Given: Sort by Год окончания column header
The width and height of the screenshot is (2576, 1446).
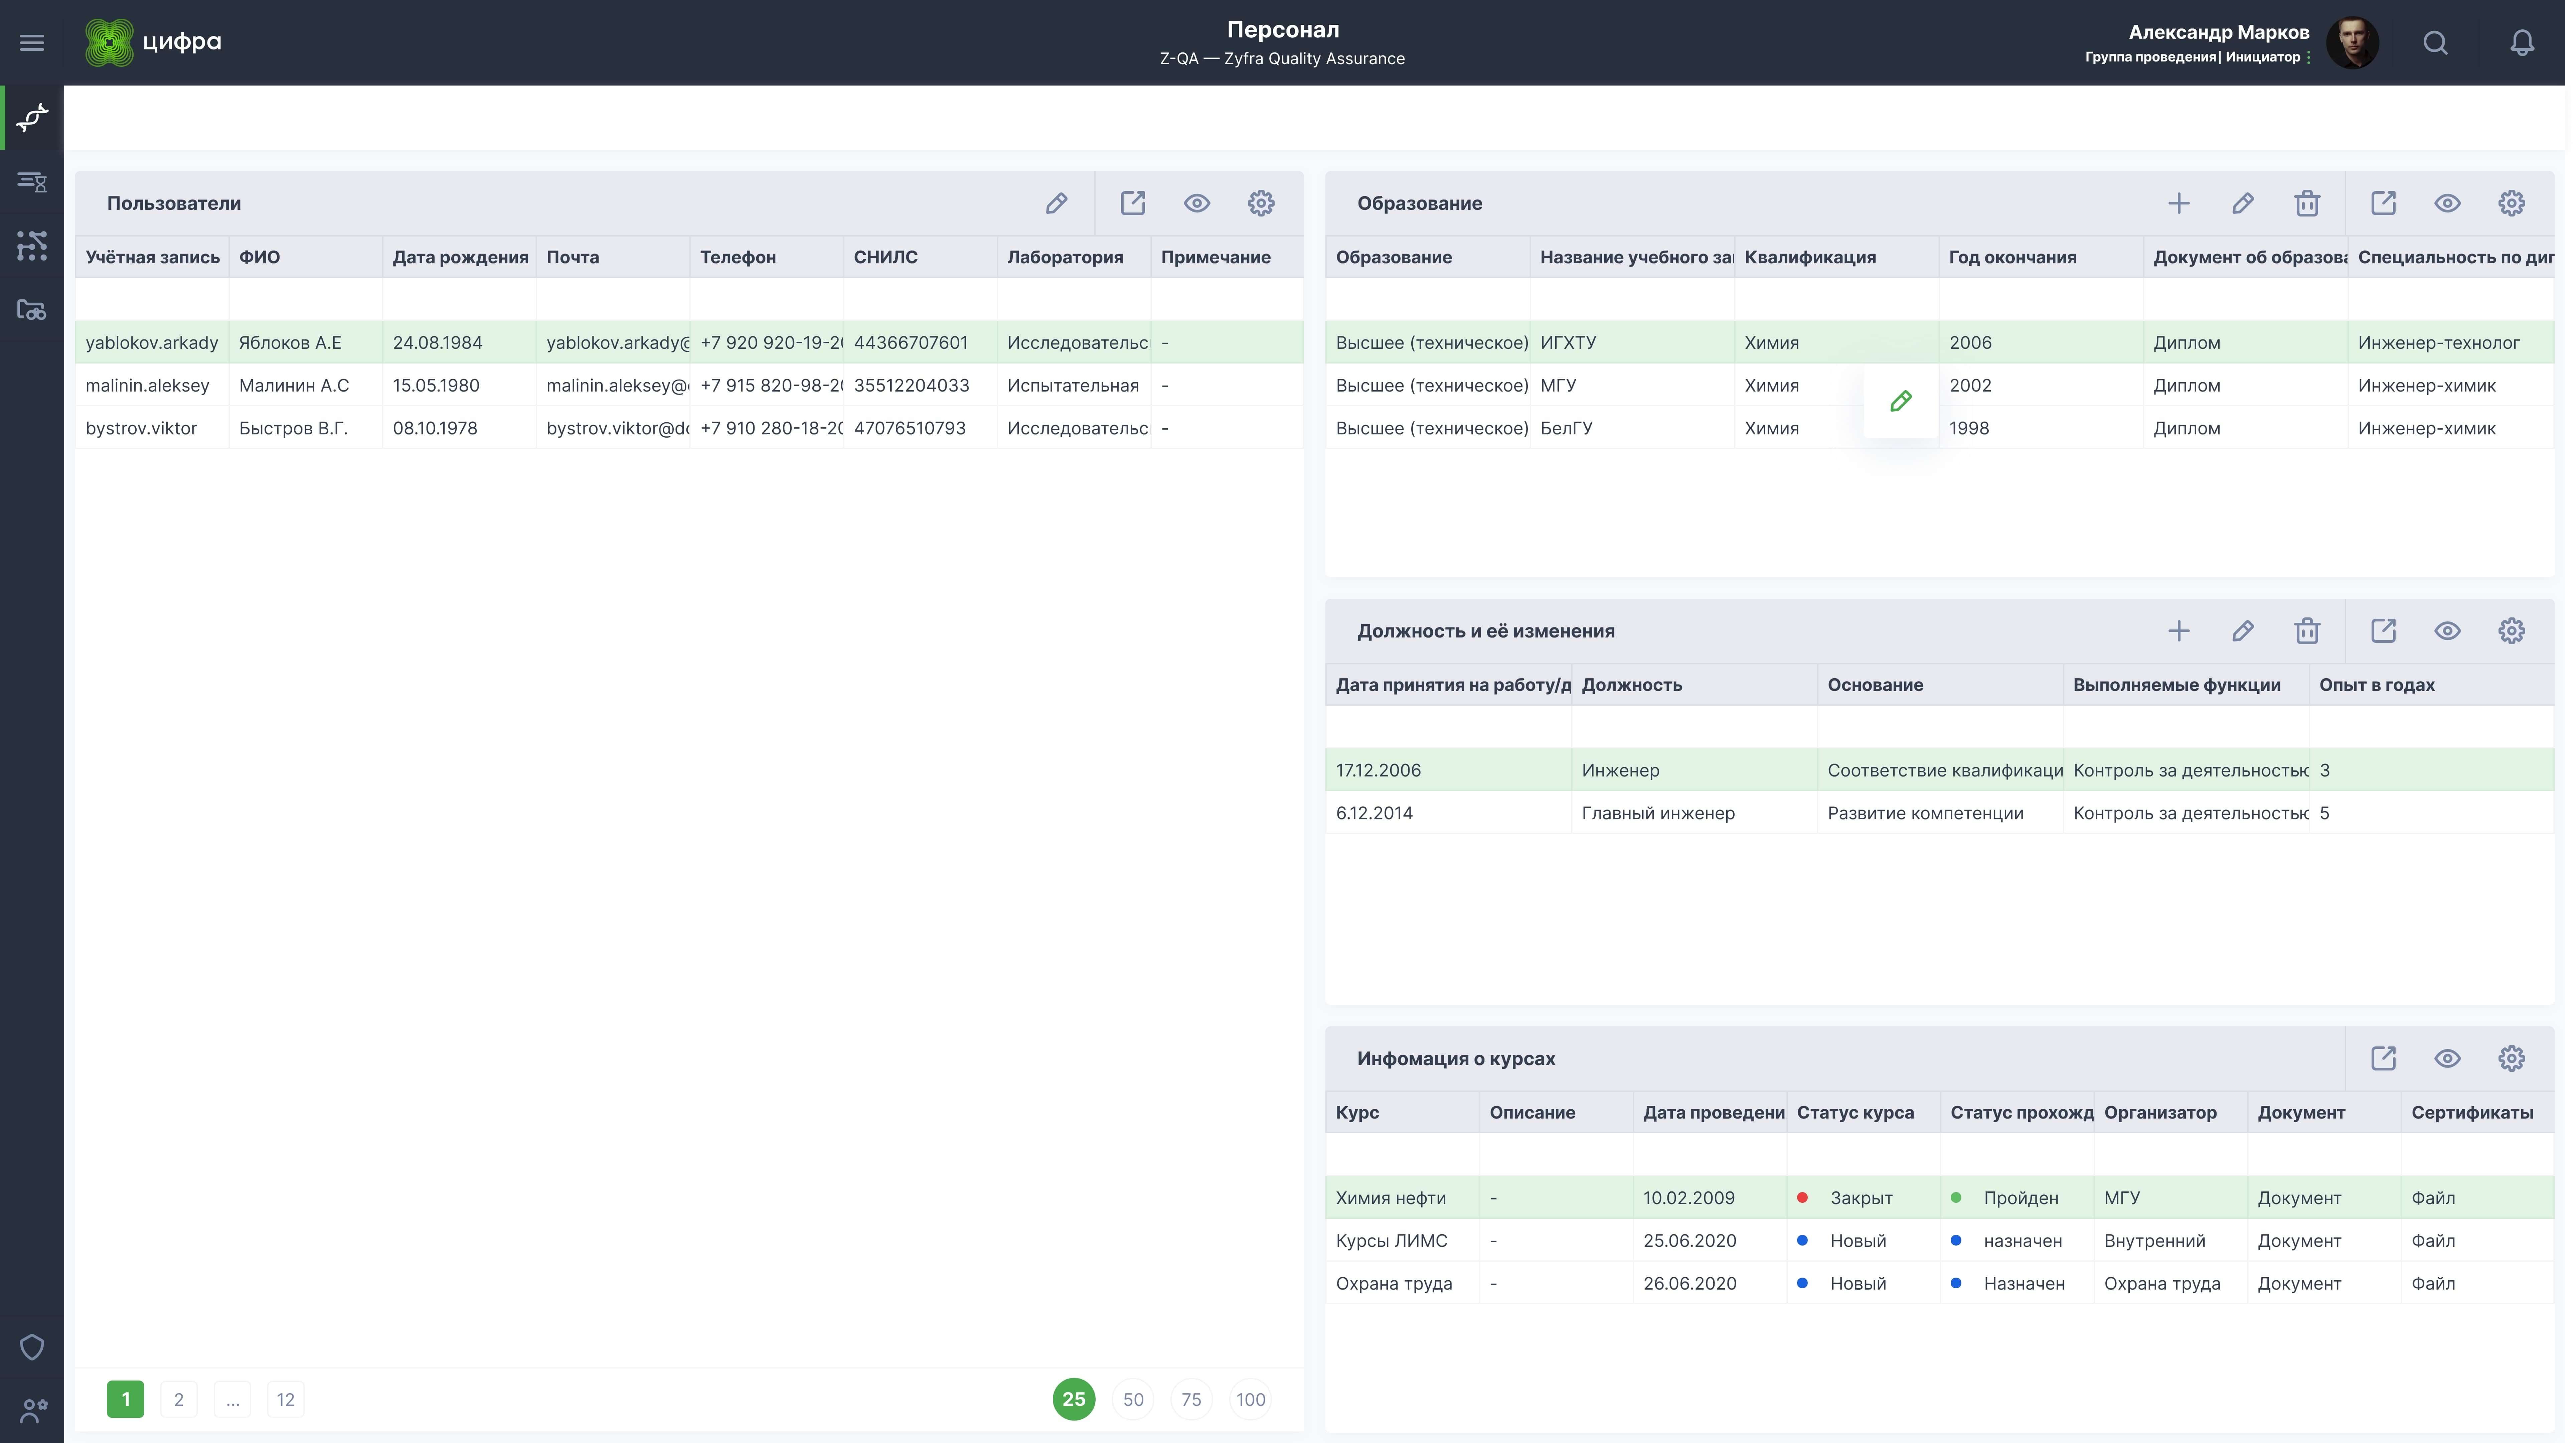Looking at the screenshot, I should (2041, 257).
